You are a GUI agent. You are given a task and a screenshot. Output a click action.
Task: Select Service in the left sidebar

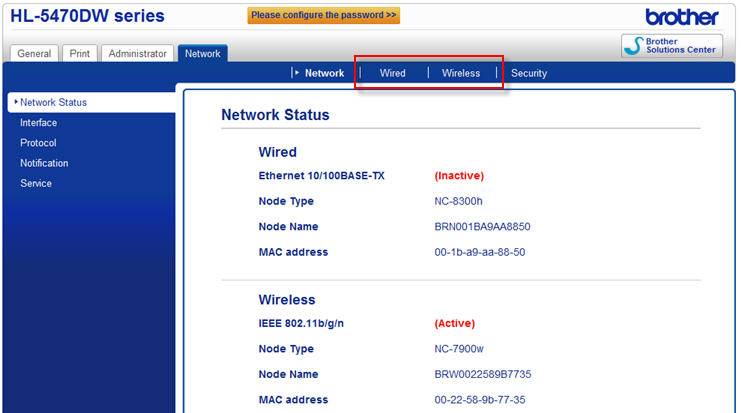(36, 184)
